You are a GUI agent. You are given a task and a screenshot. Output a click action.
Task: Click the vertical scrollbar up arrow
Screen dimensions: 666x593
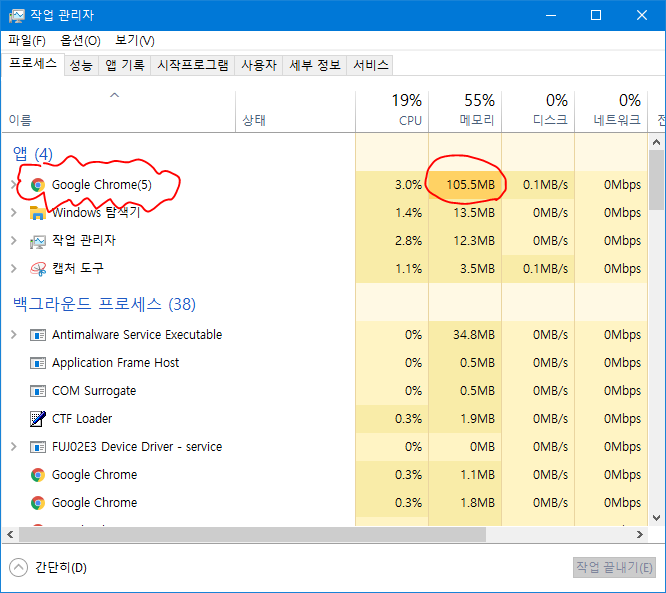pyautogui.click(x=656, y=142)
